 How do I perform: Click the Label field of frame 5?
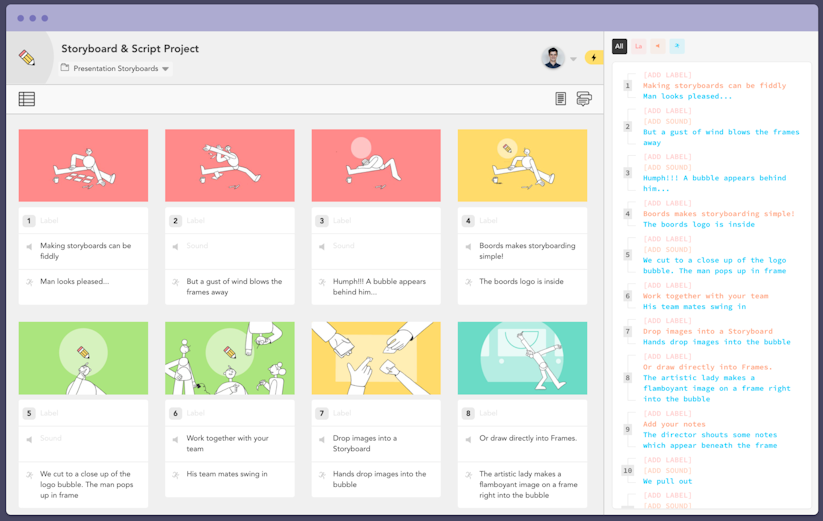pos(83,413)
